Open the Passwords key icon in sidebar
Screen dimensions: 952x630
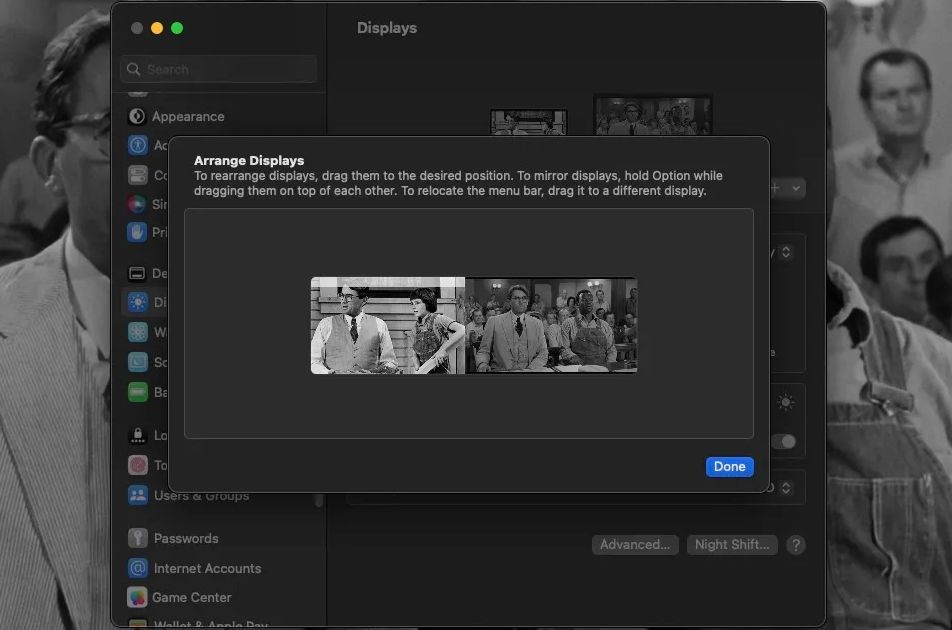(137, 538)
